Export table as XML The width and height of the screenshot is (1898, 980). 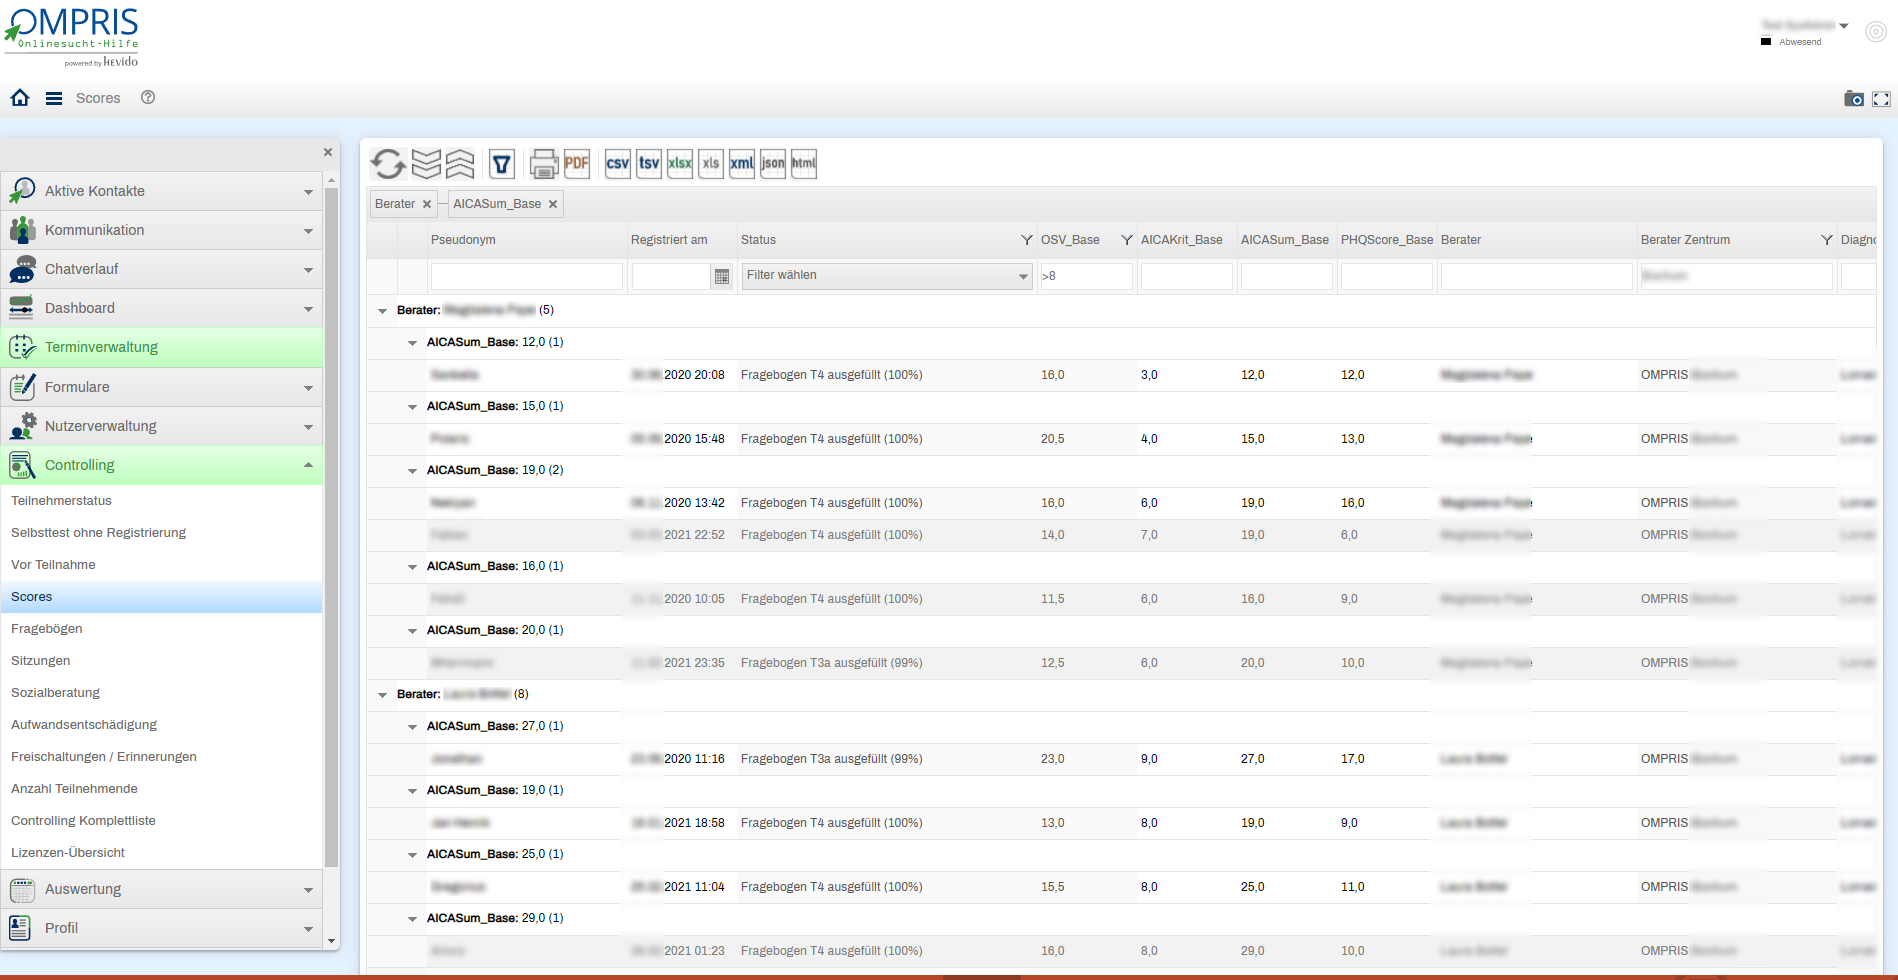click(x=742, y=163)
